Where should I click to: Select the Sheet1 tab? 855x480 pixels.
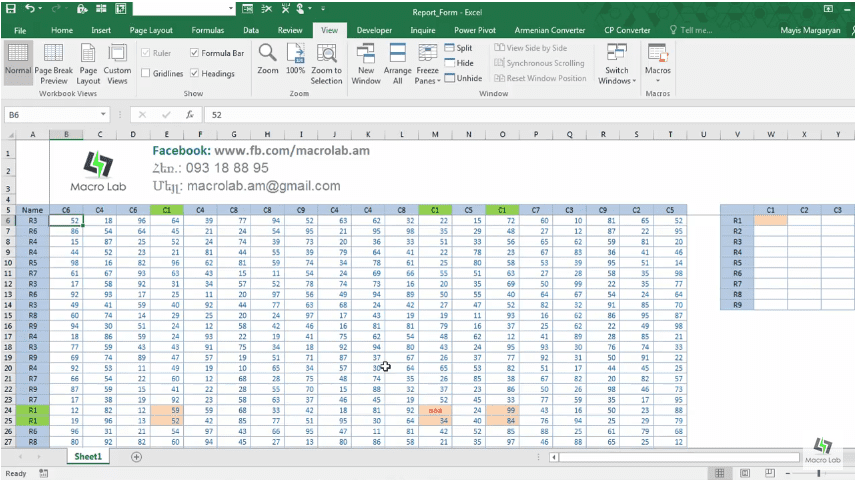(x=88, y=457)
